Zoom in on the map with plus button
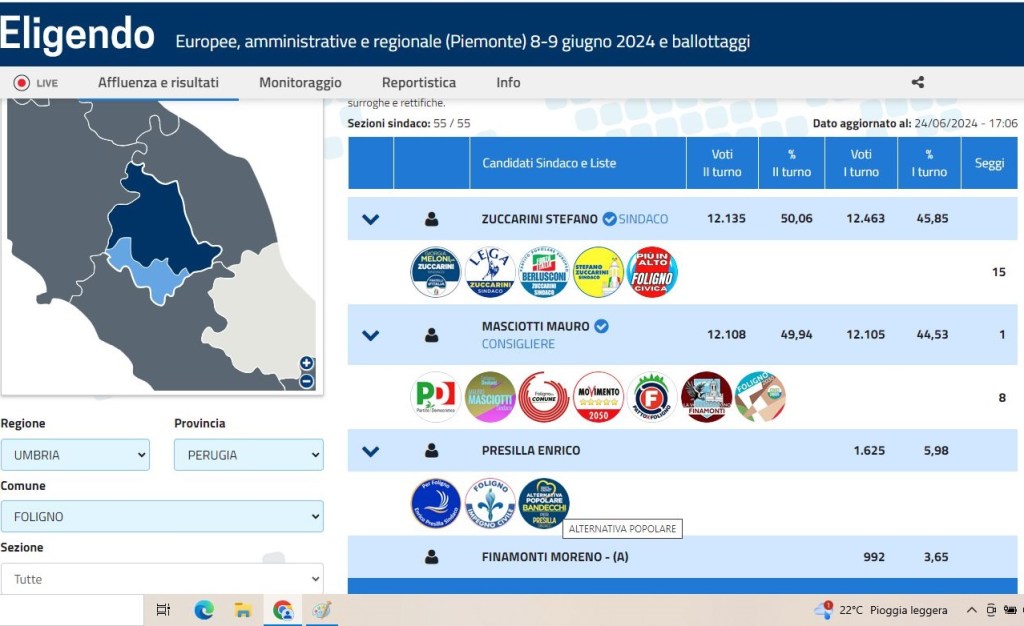The height and width of the screenshot is (626, 1024). pos(307,364)
